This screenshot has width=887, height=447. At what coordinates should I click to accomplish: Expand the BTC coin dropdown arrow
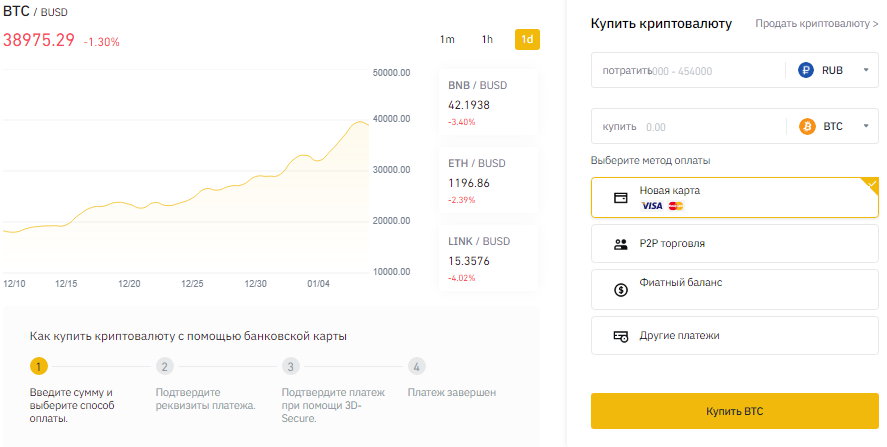click(x=866, y=126)
